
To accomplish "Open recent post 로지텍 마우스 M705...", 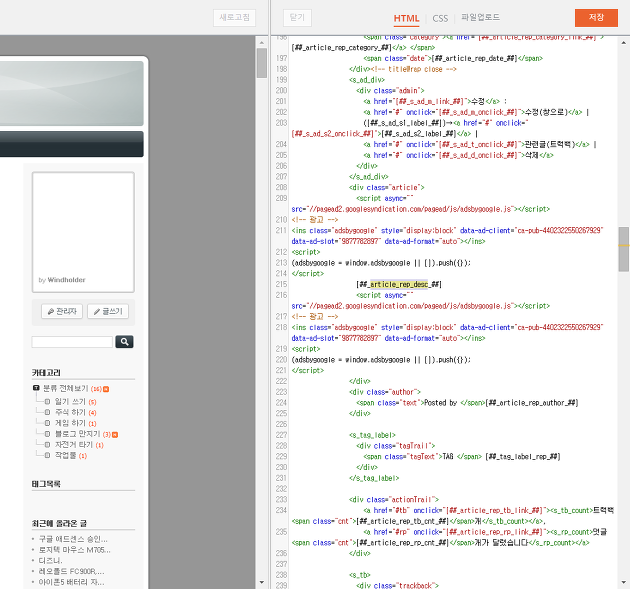I will tap(74, 550).
